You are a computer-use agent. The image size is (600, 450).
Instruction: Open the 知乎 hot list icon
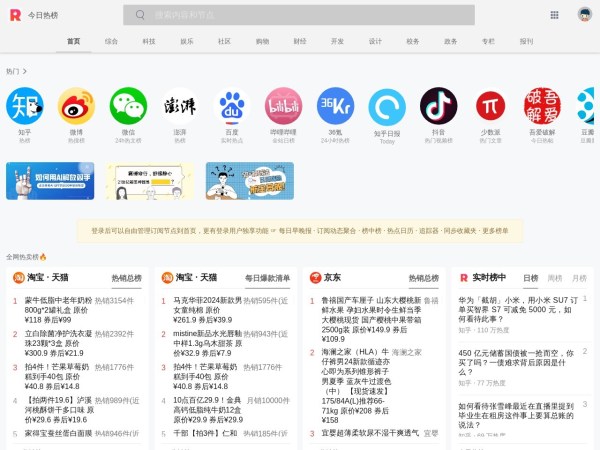point(24,106)
